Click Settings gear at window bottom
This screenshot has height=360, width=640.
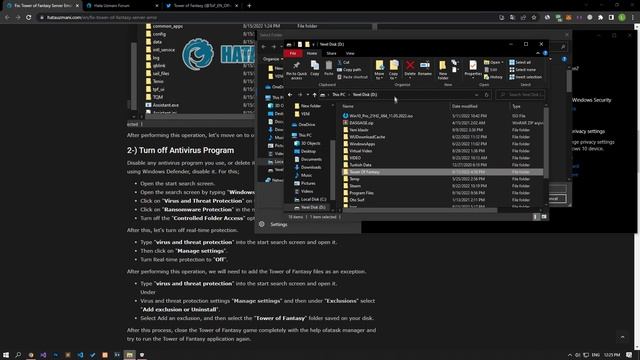point(262,224)
